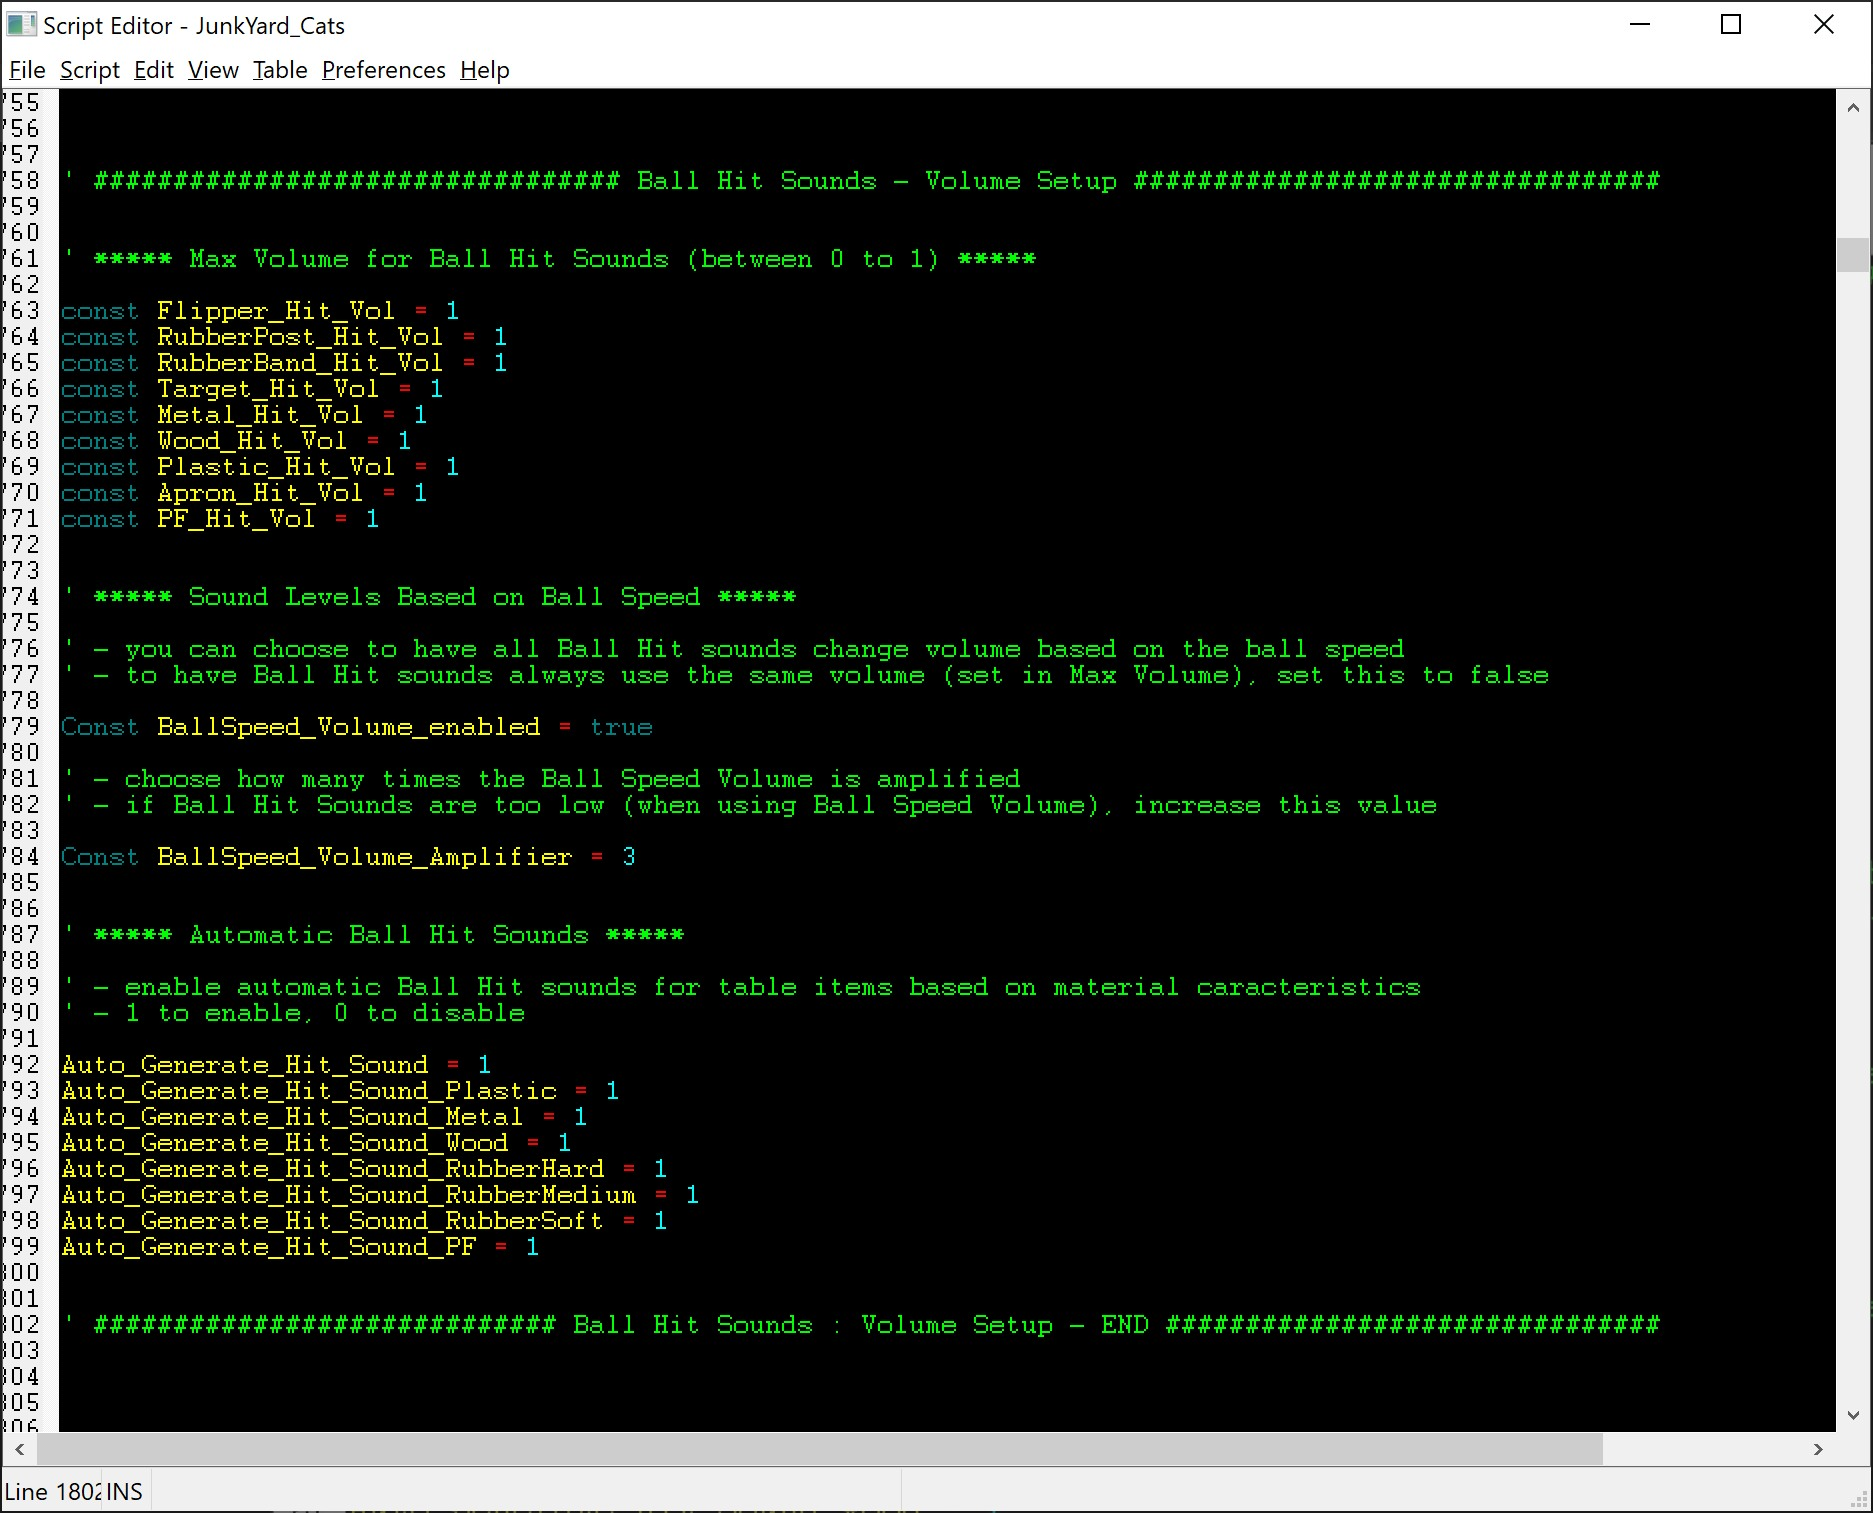Click the horizontal scrollbar right arrow
The image size is (1873, 1513).
(1818, 1449)
